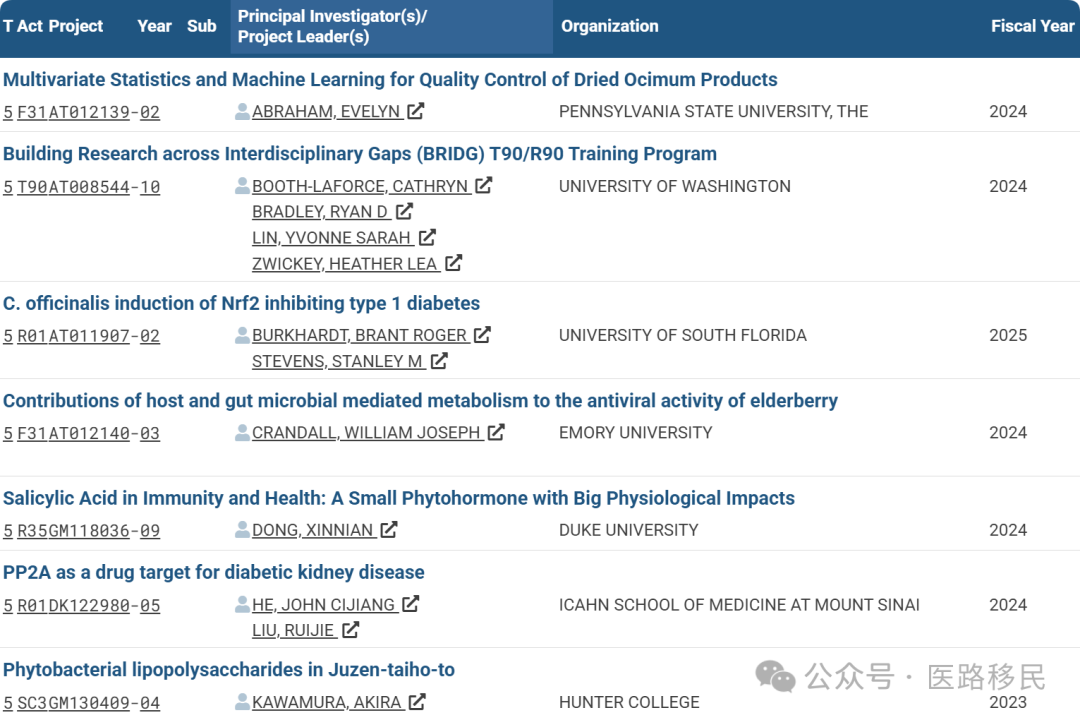Open investigator link HE, JOHN CIJIANG
Image resolution: width=1080 pixels, height=720 pixels.
(x=325, y=605)
